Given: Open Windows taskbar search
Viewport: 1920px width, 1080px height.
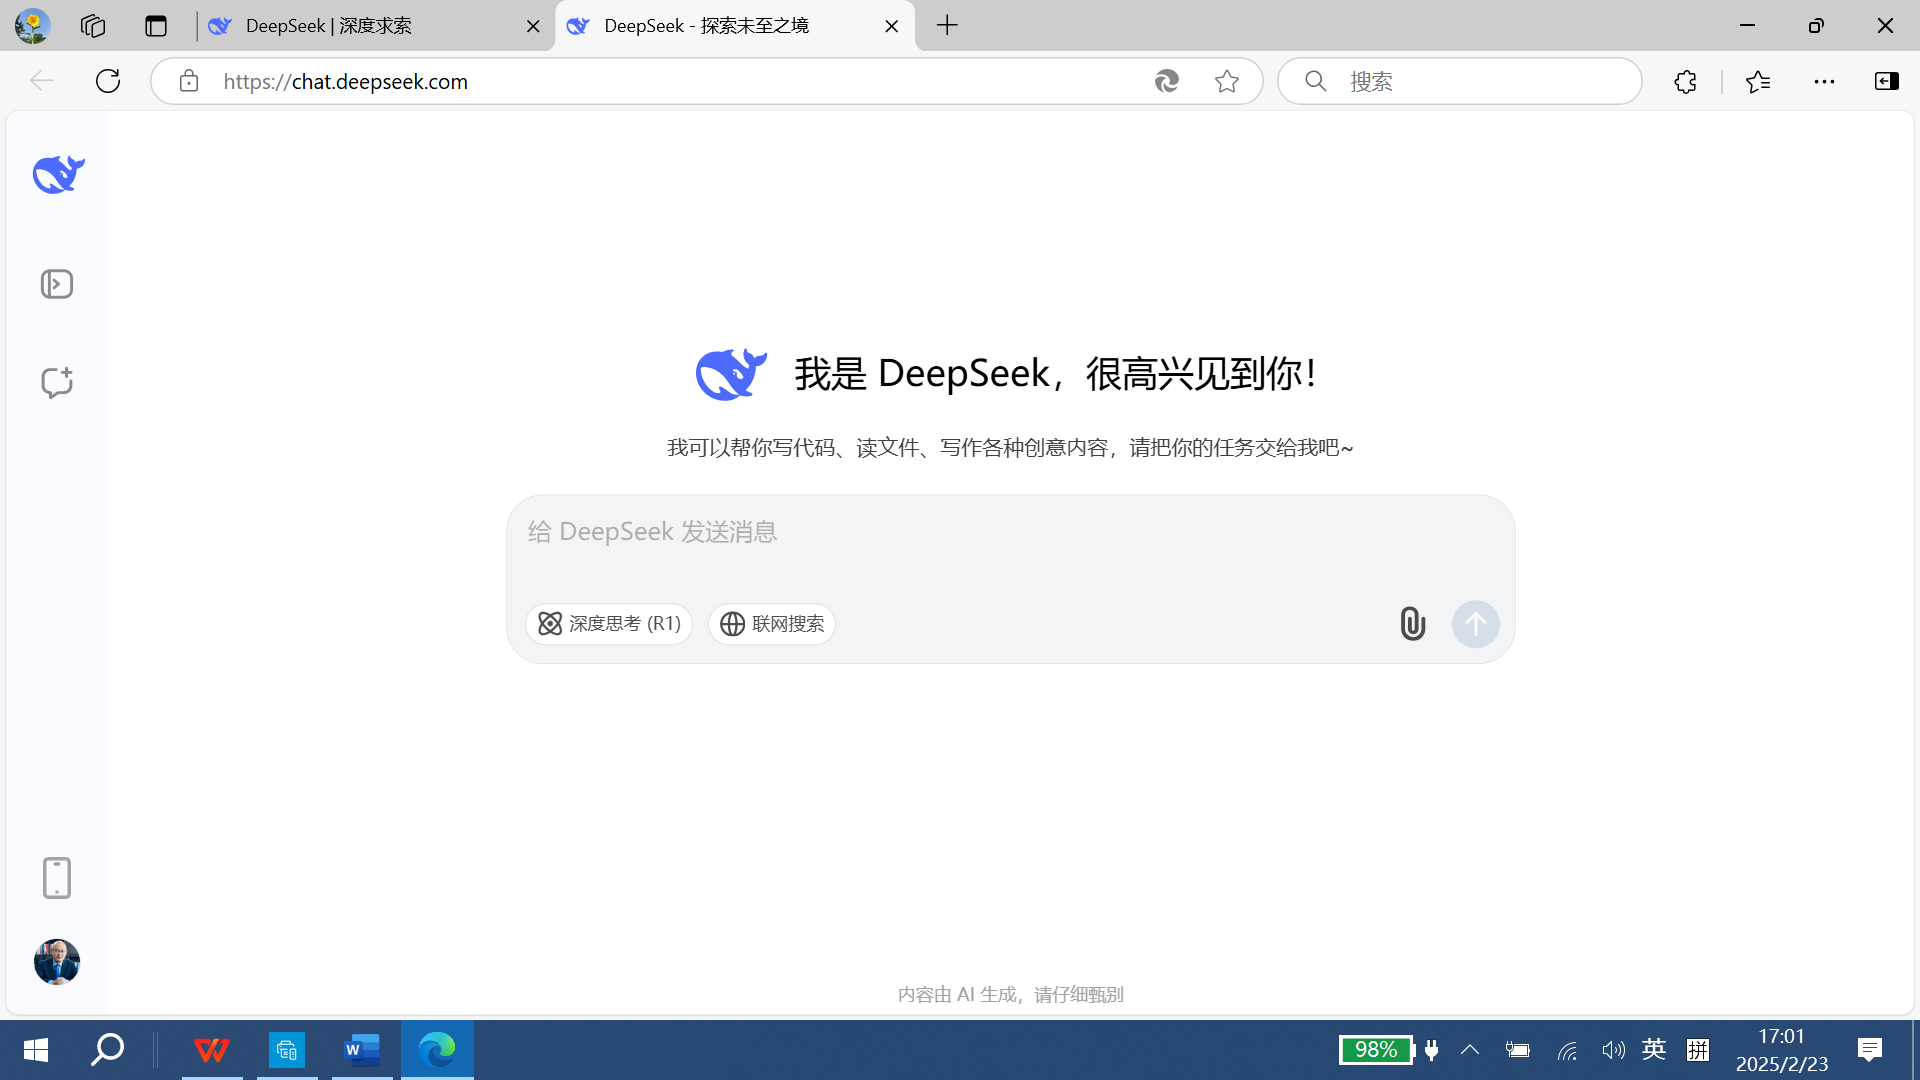Looking at the screenshot, I should tap(107, 1050).
